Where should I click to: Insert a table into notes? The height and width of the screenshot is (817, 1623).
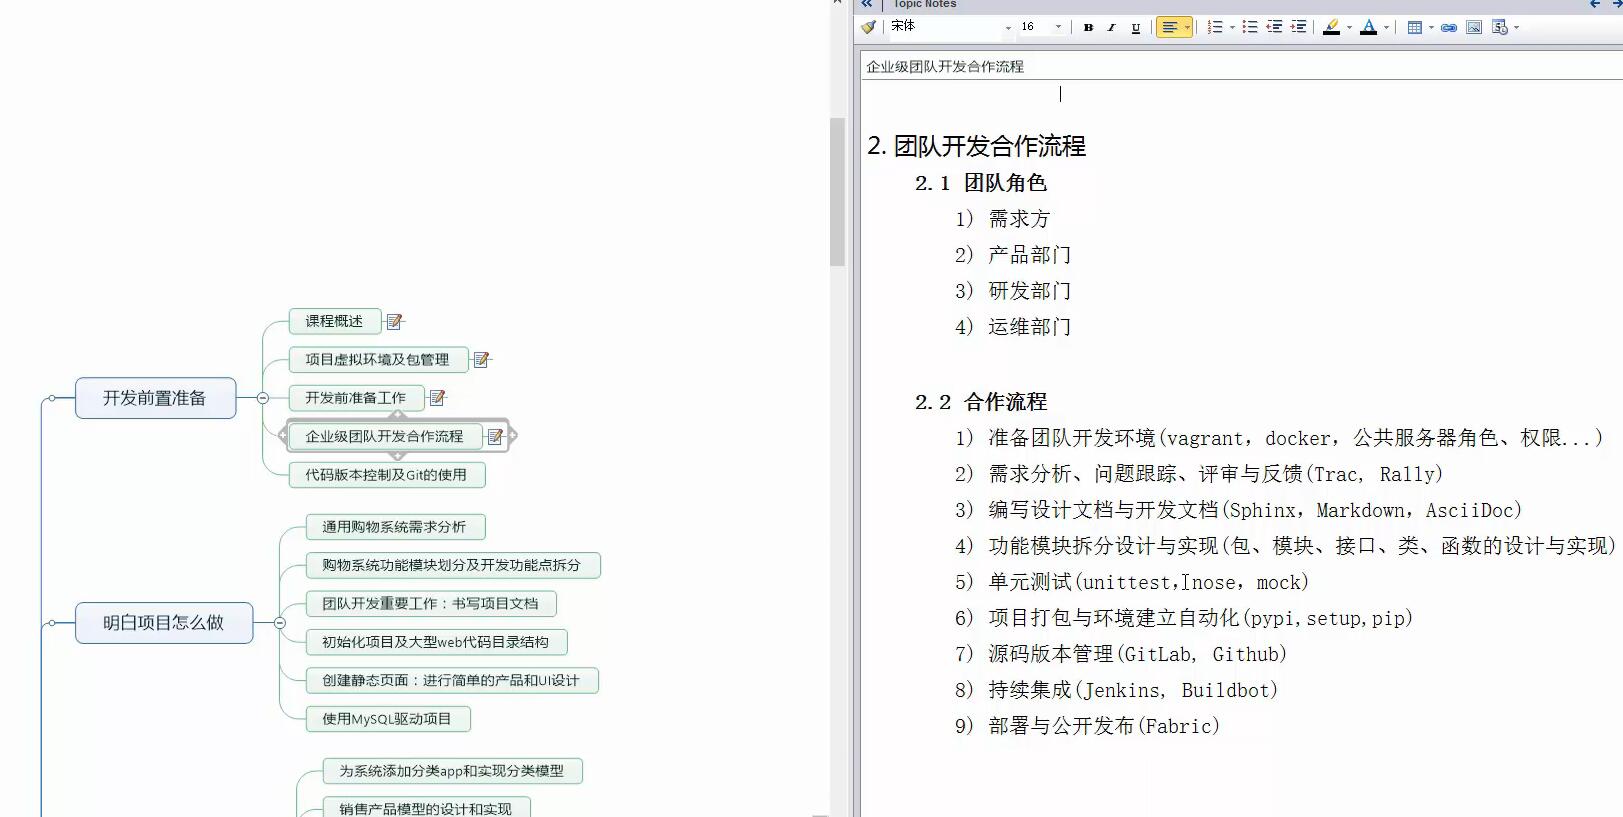[1414, 27]
